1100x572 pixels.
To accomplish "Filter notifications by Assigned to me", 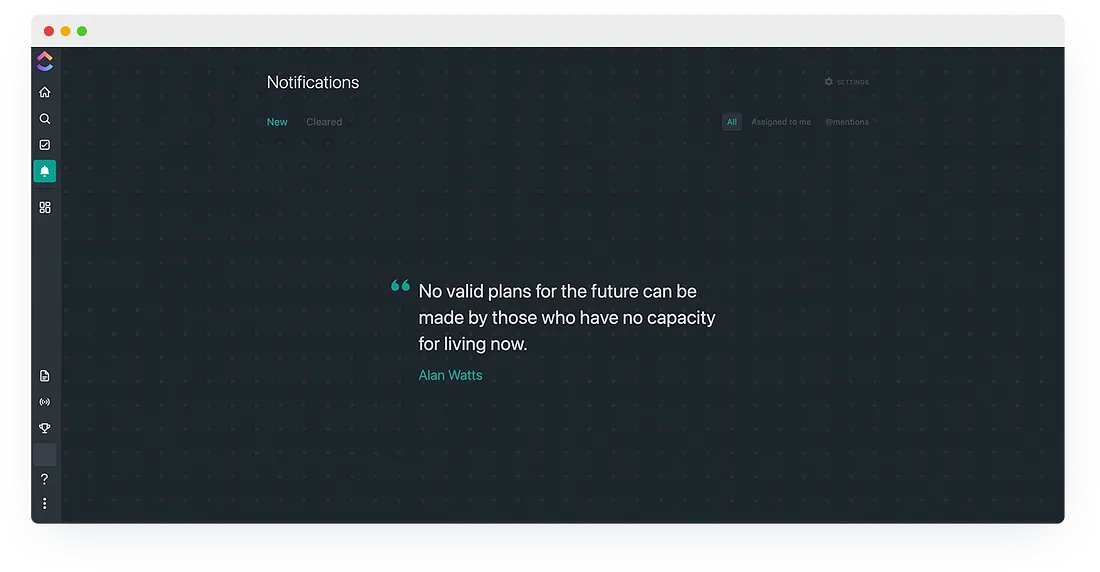I will (781, 122).
